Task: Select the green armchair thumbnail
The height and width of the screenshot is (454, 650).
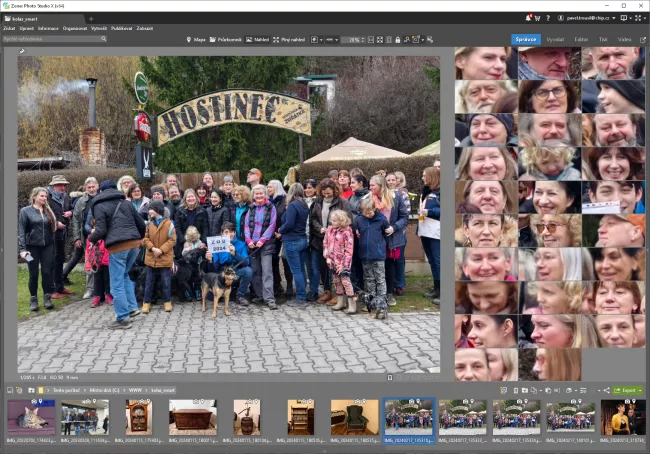Action: click(354, 418)
